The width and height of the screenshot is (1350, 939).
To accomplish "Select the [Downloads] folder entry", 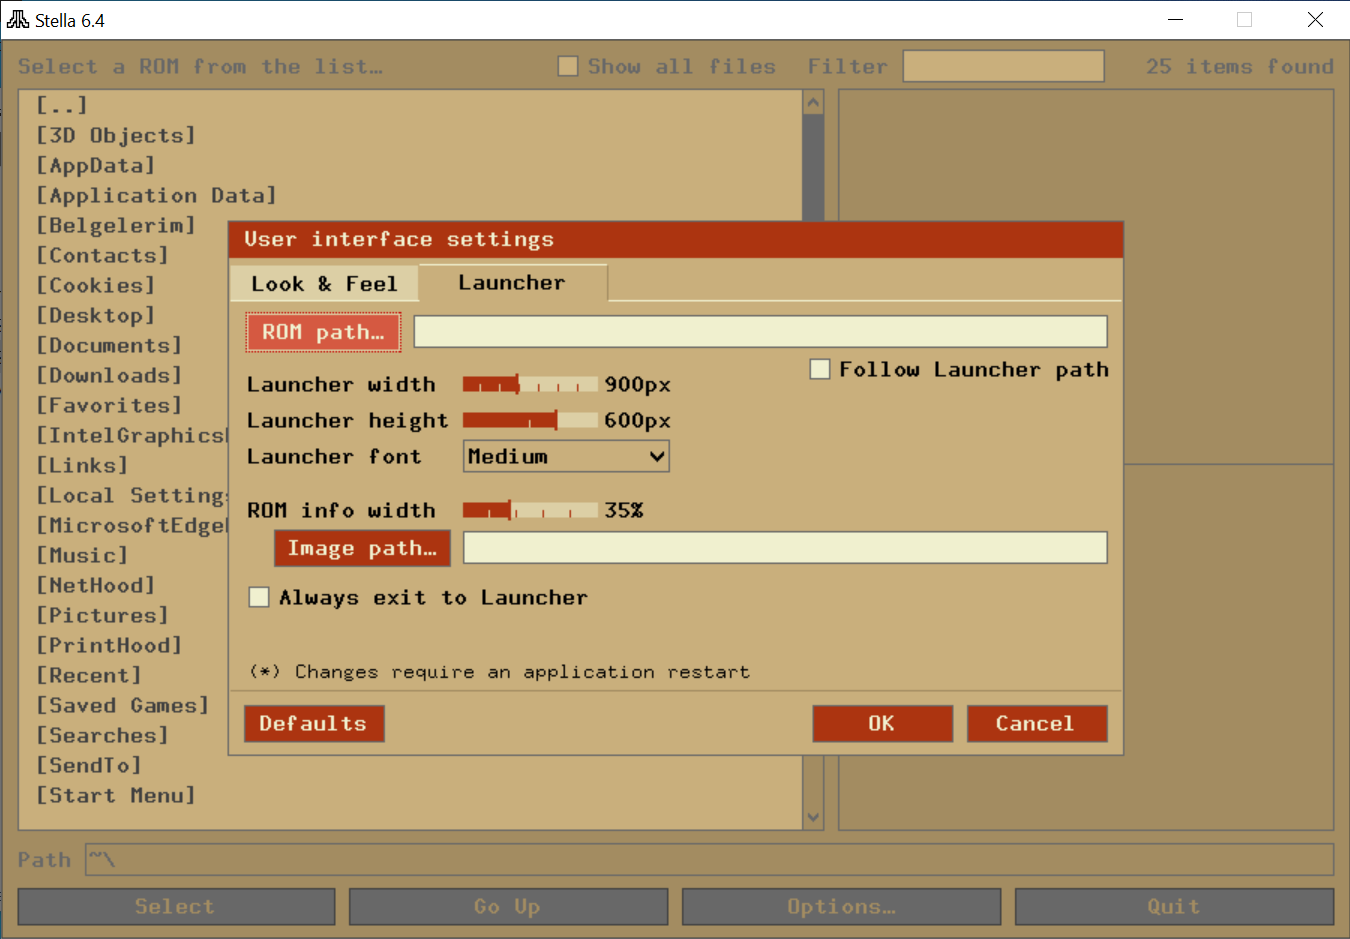I will [x=109, y=375].
